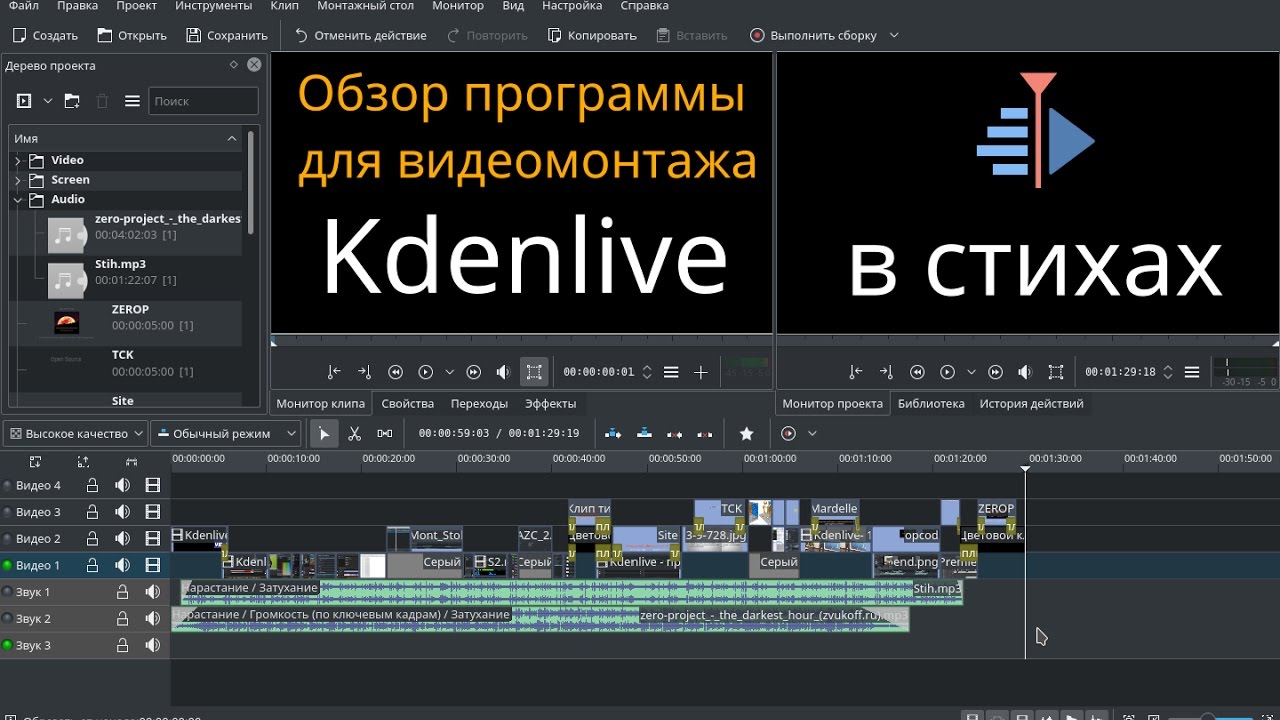Screen dimensions: 1280x720
Task: Mute audio of the Видео 3 track
Action: click(x=122, y=512)
